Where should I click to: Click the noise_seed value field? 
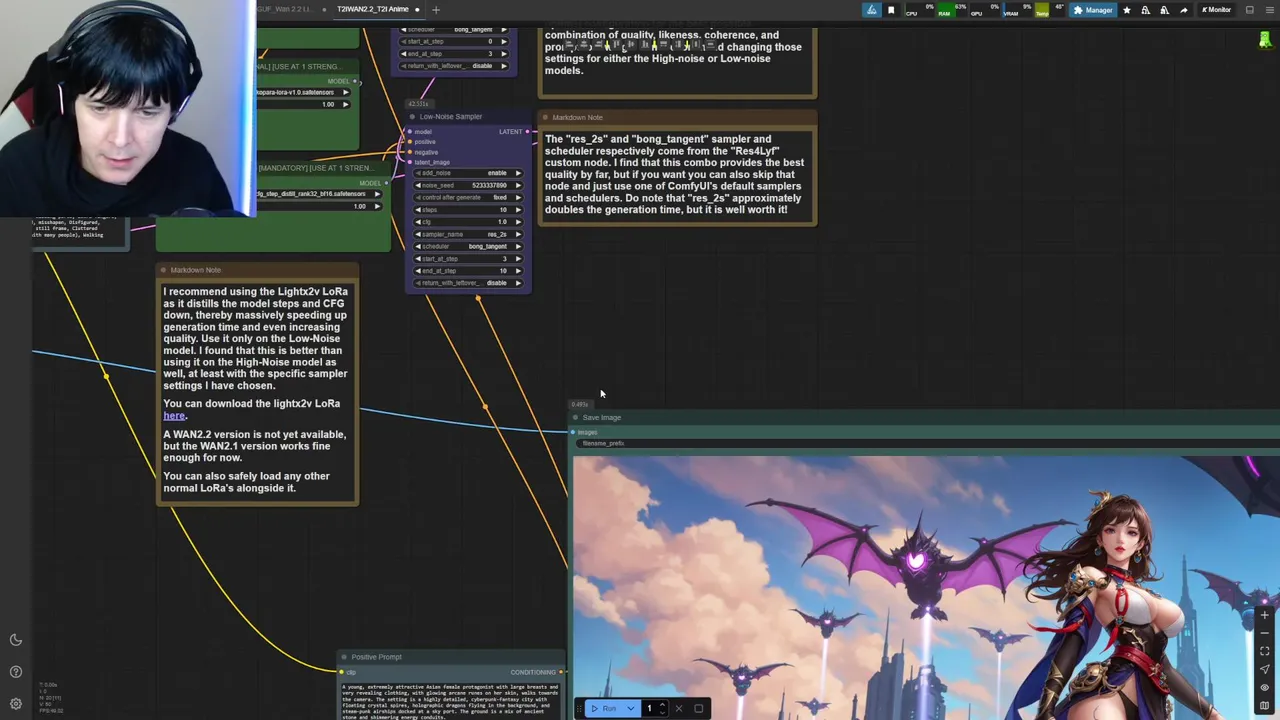pos(469,185)
